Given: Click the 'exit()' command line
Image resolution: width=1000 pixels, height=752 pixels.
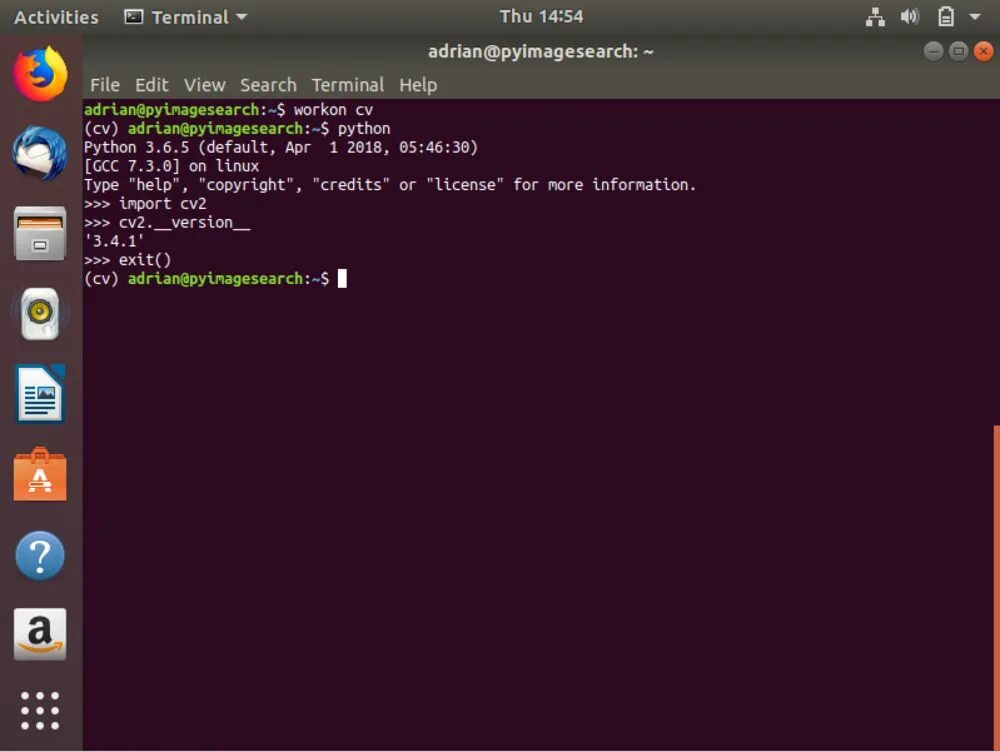Looking at the screenshot, I should [x=128, y=260].
